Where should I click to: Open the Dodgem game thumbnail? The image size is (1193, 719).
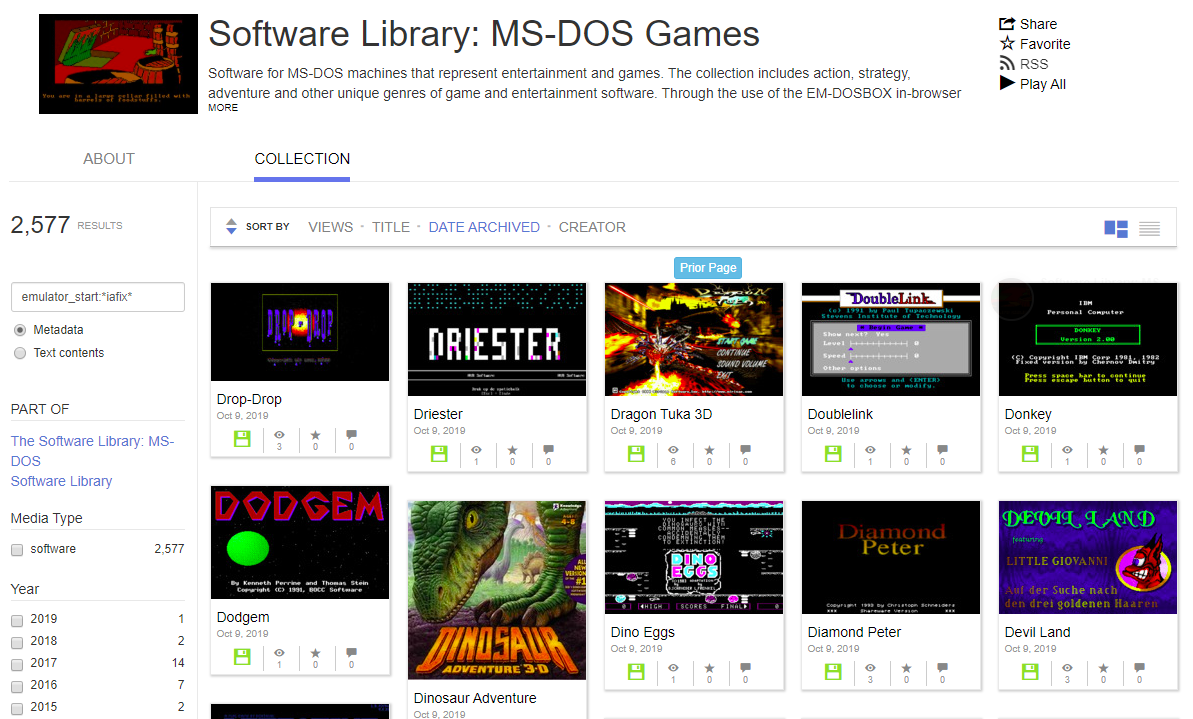click(x=300, y=542)
